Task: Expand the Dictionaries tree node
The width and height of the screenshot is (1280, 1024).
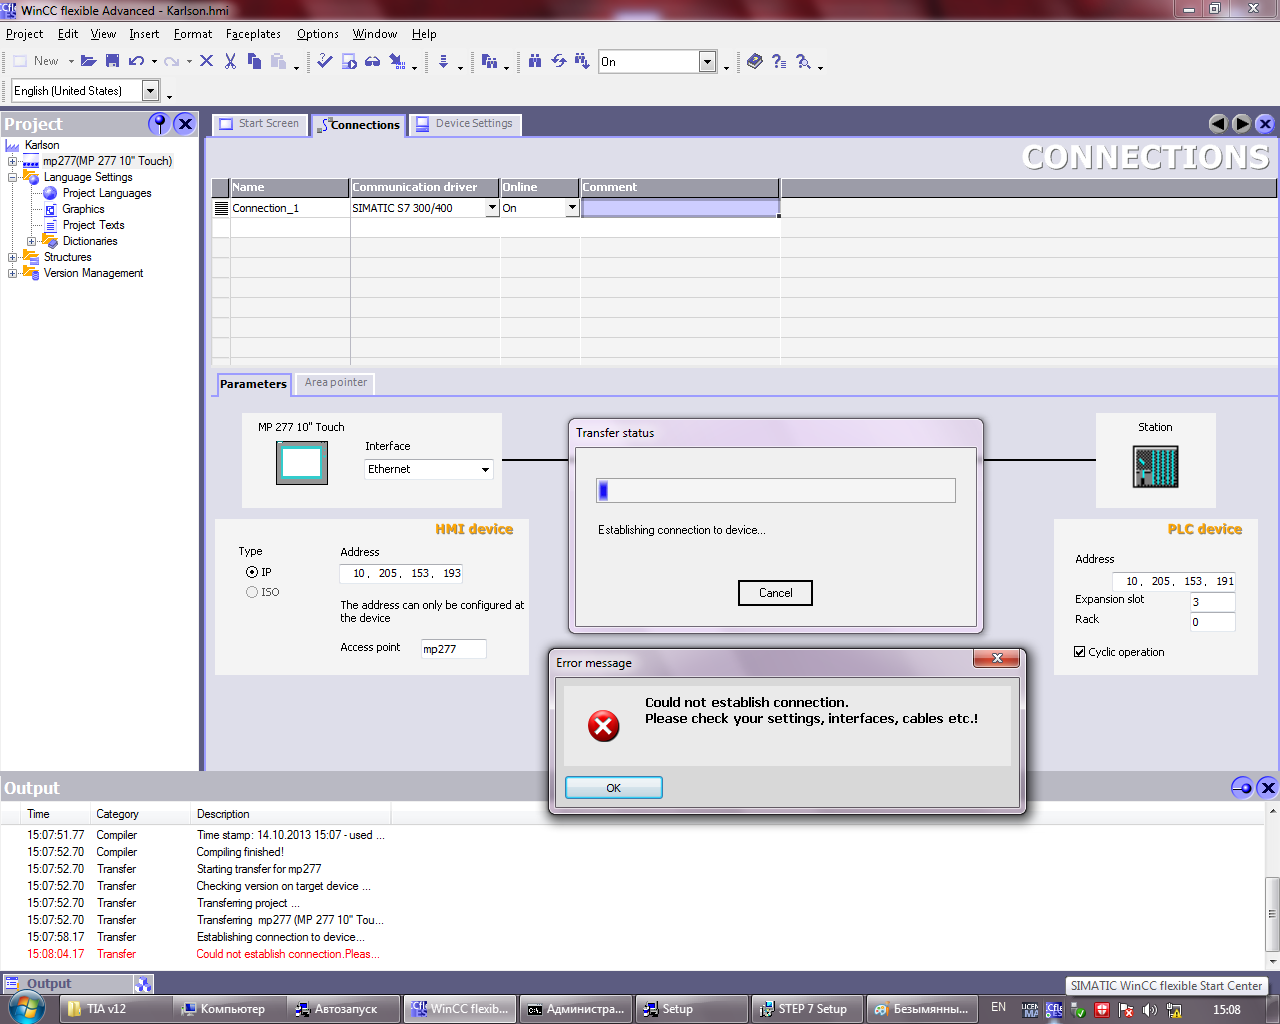Action: (x=31, y=241)
